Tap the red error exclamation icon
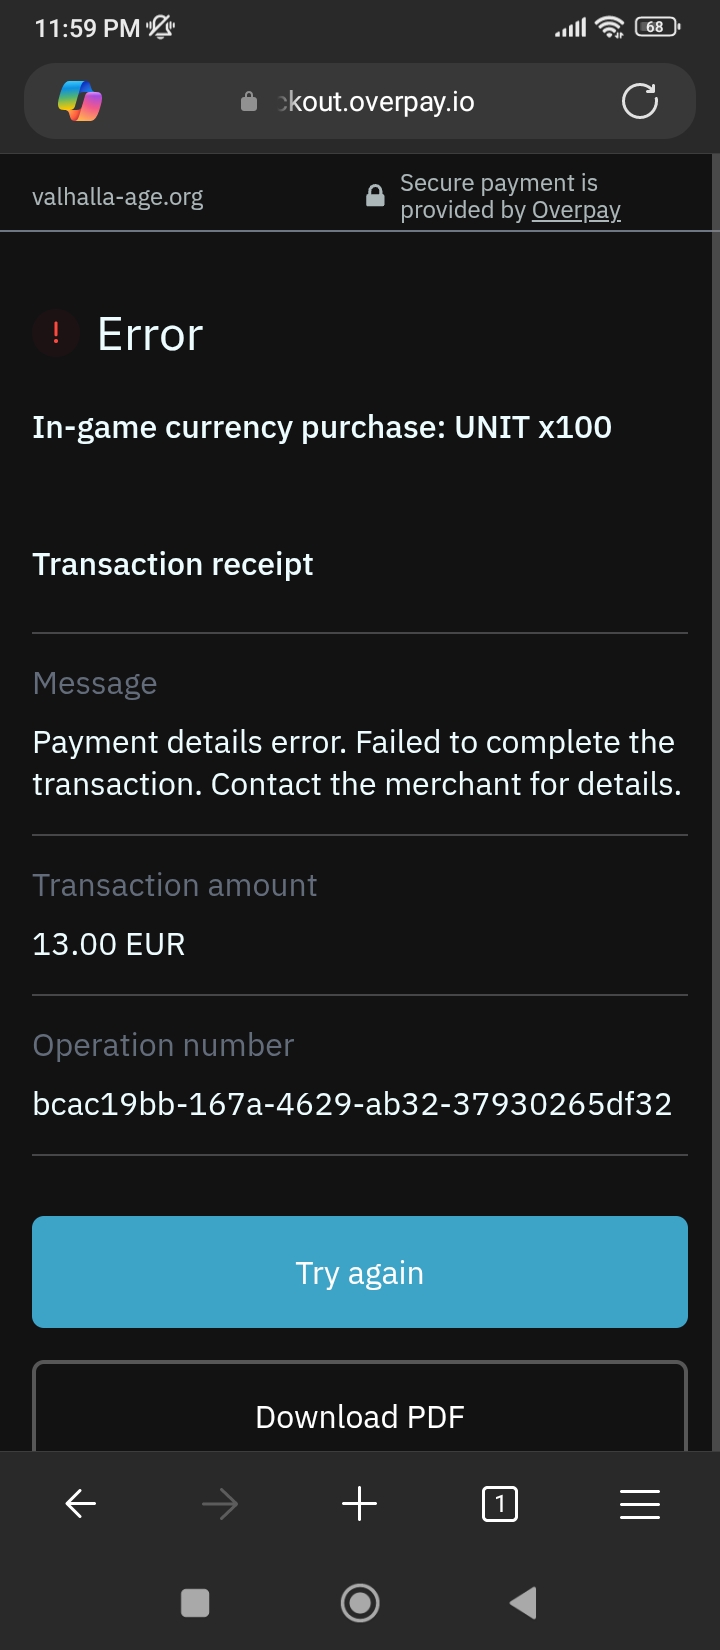This screenshot has width=720, height=1650. [56, 333]
